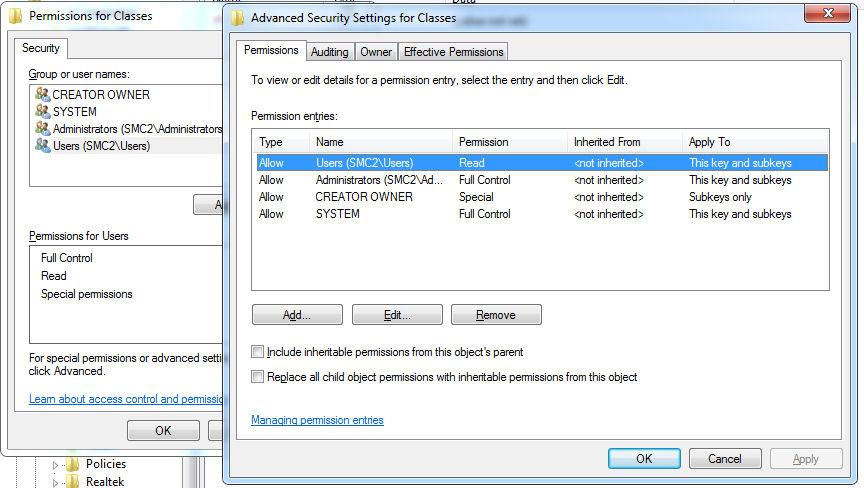The image size is (864, 488).
Task: Select the Policies folder icon
Action: 73,464
